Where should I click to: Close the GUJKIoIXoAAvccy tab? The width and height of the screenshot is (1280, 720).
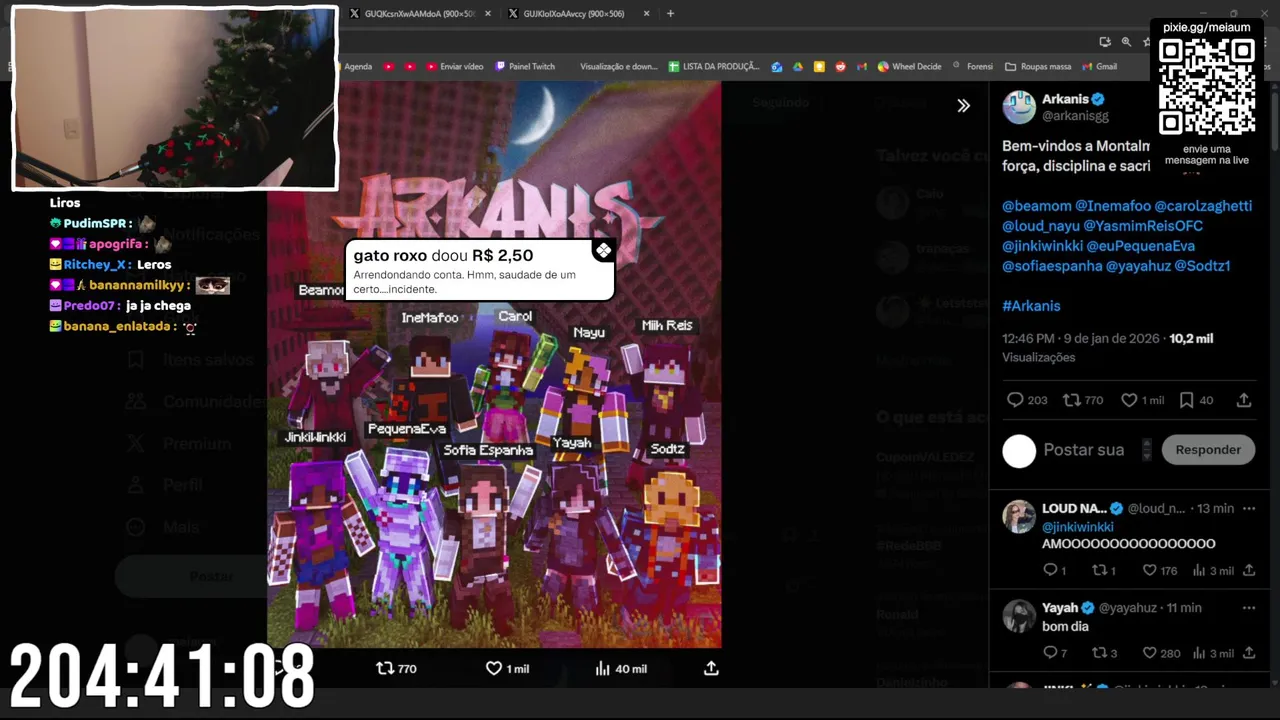[x=647, y=14]
